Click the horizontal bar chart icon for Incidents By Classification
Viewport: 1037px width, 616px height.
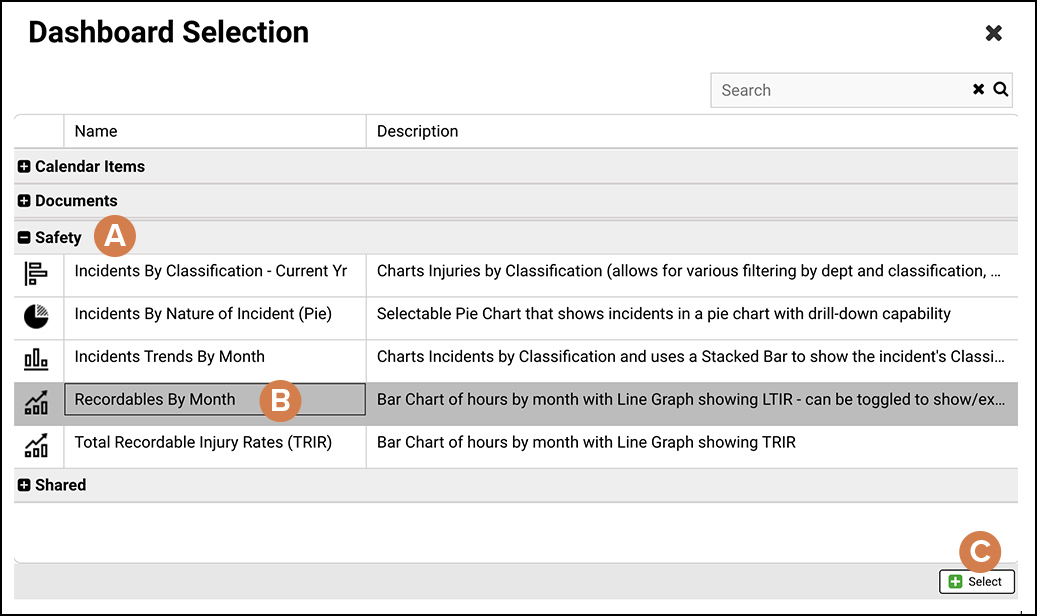pos(36,274)
